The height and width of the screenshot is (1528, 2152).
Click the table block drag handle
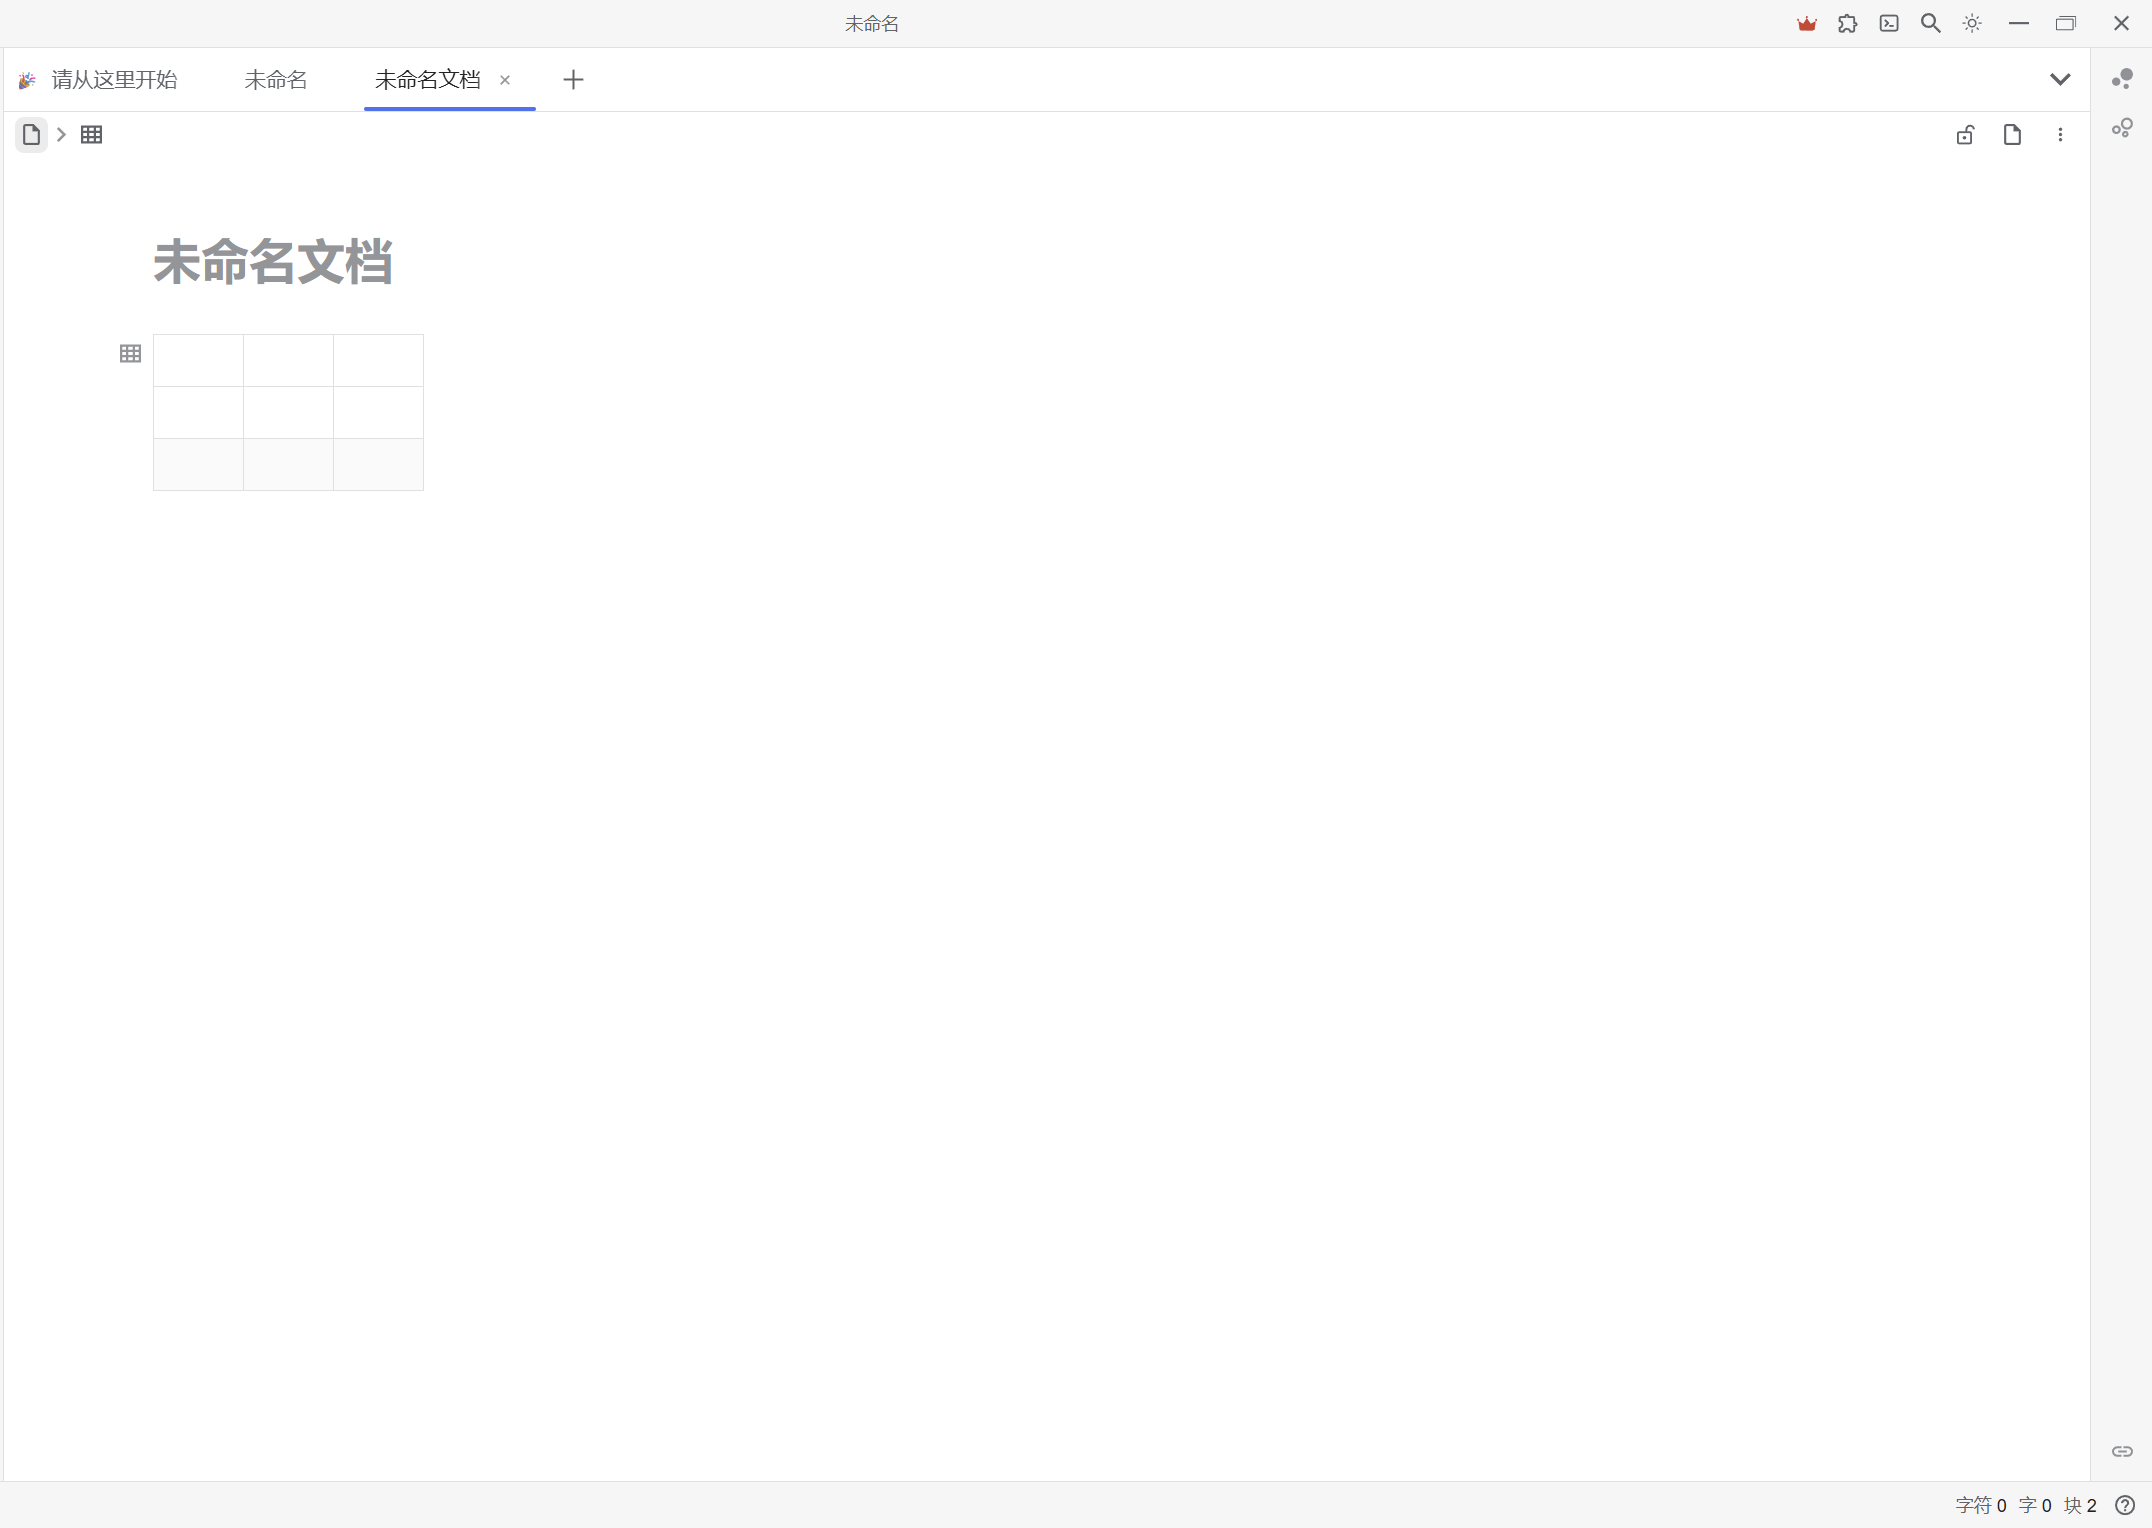click(x=130, y=353)
